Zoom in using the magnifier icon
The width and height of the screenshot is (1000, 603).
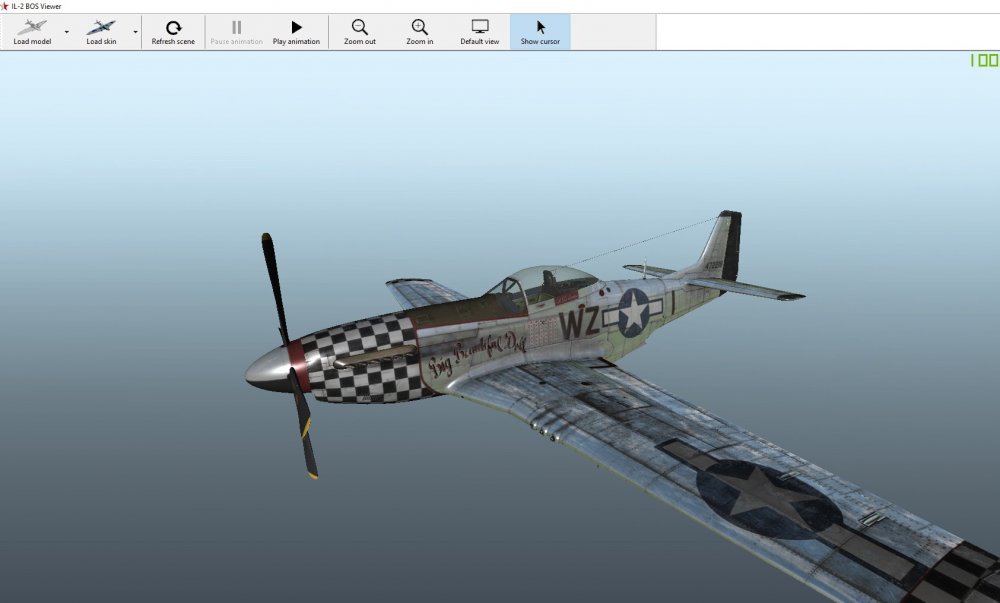pyautogui.click(x=420, y=32)
